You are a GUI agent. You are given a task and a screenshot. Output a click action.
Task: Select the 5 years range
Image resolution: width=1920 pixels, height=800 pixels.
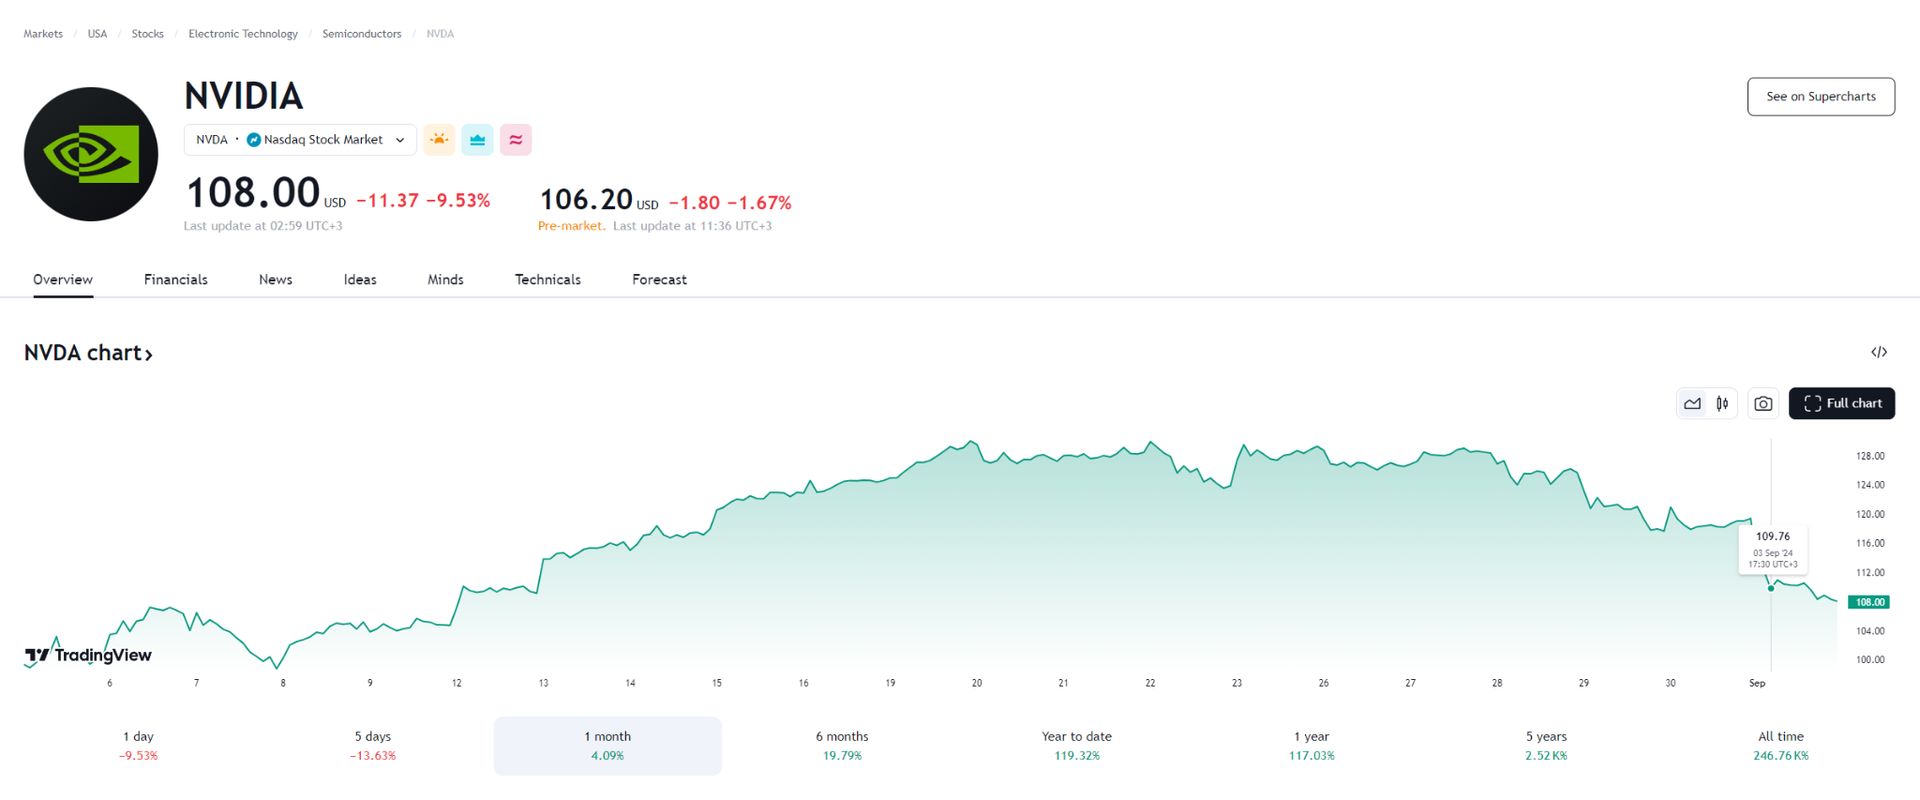pyautogui.click(x=1546, y=746)
